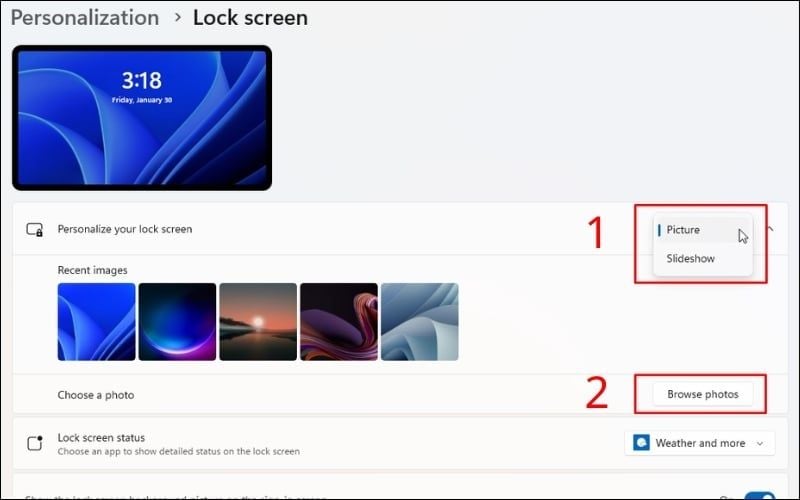Image resolution: width=800 pixels, height=500 pixels.
Task: Click the Lock screen status icon
Action: point(35,443)
